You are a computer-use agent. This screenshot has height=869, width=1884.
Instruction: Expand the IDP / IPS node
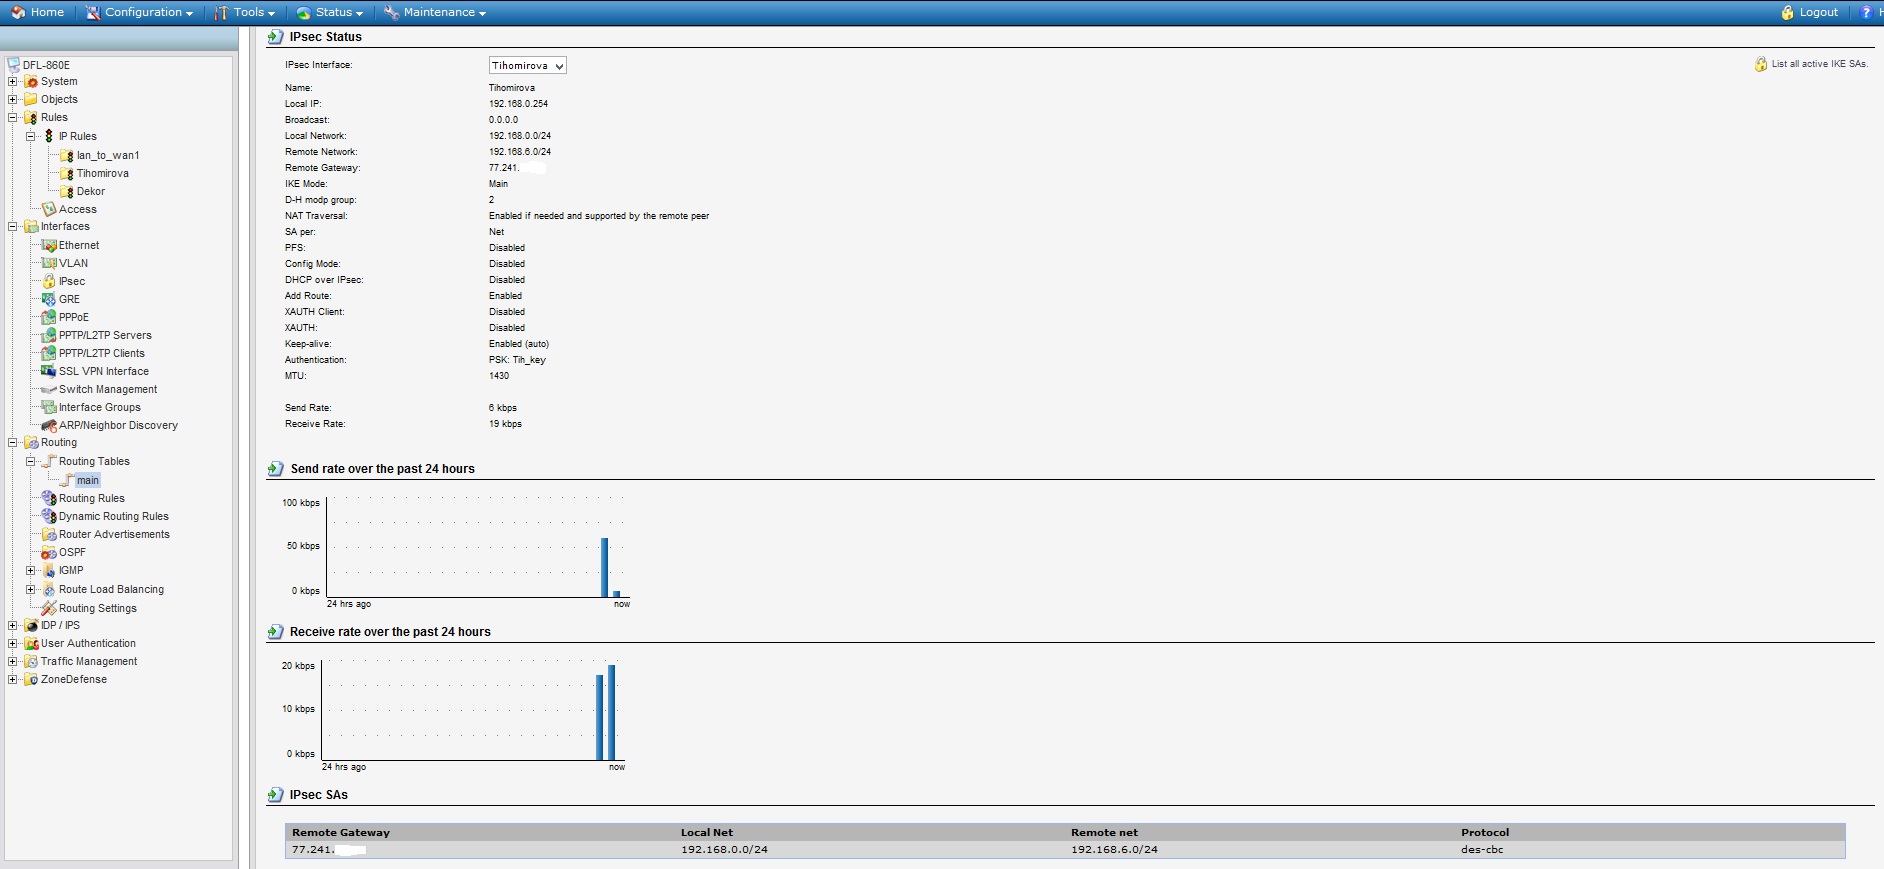(12, 625)
